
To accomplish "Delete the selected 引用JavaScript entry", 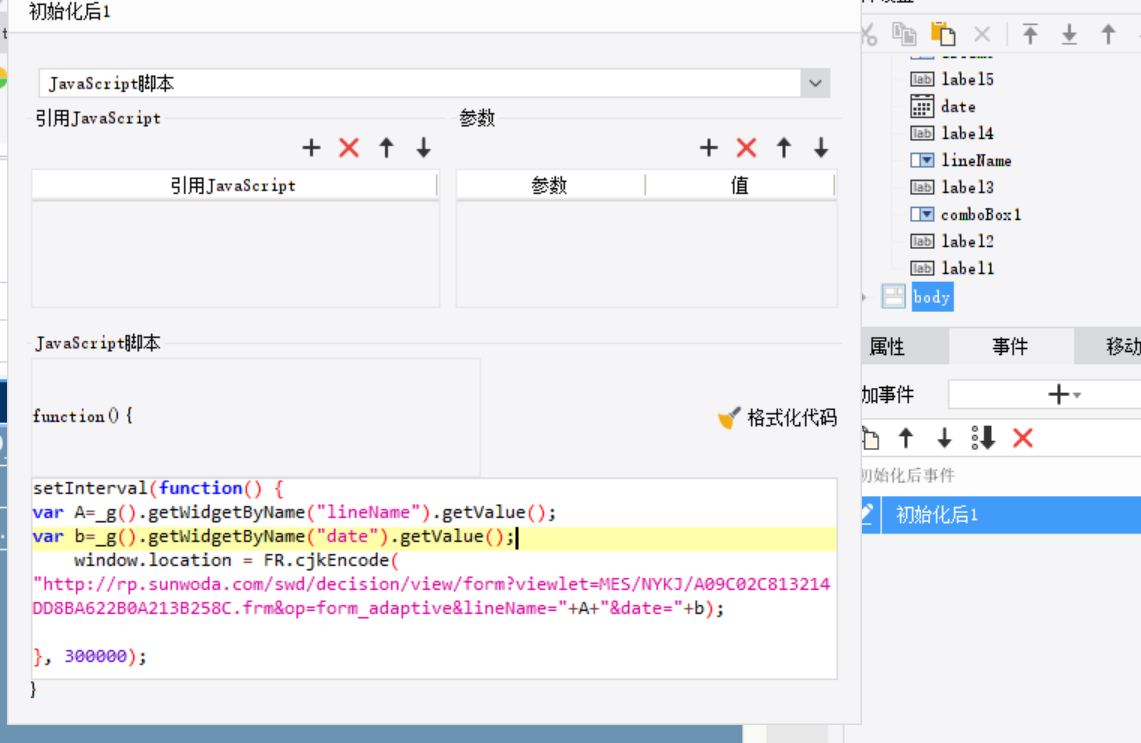I will click(x=349, y=148).
